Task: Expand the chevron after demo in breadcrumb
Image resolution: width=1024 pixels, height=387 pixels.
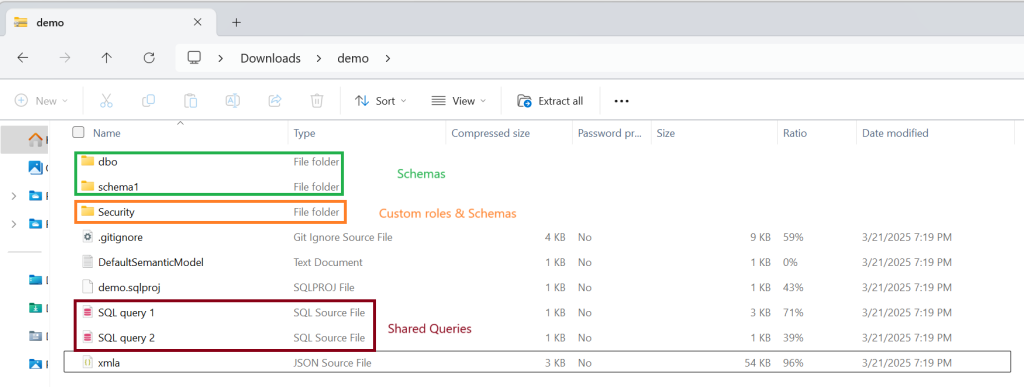Action: pos(388,58)
